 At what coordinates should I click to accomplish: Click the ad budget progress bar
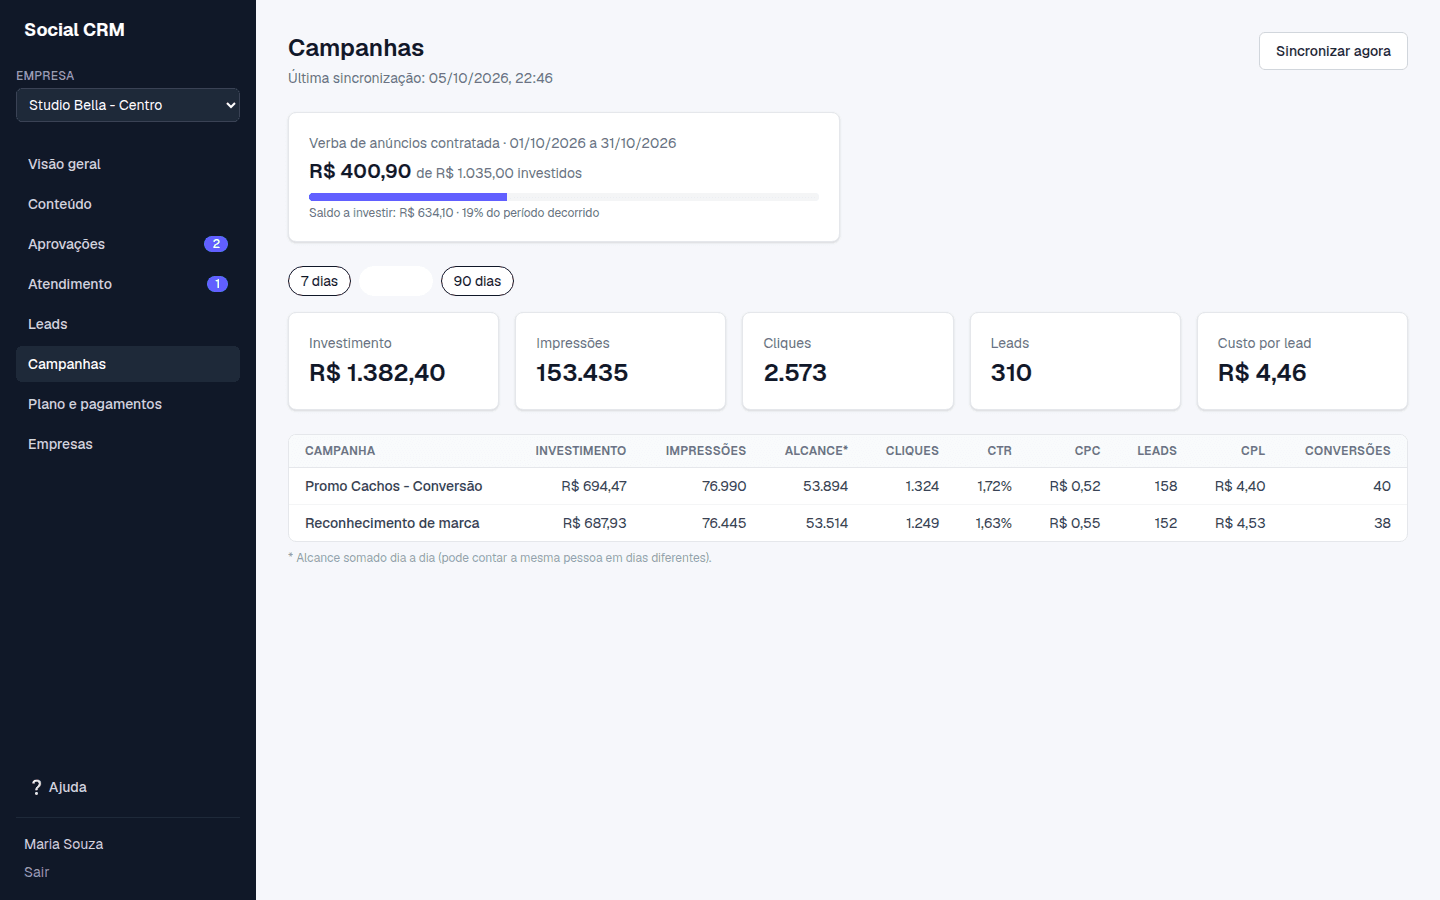(564, 197)
